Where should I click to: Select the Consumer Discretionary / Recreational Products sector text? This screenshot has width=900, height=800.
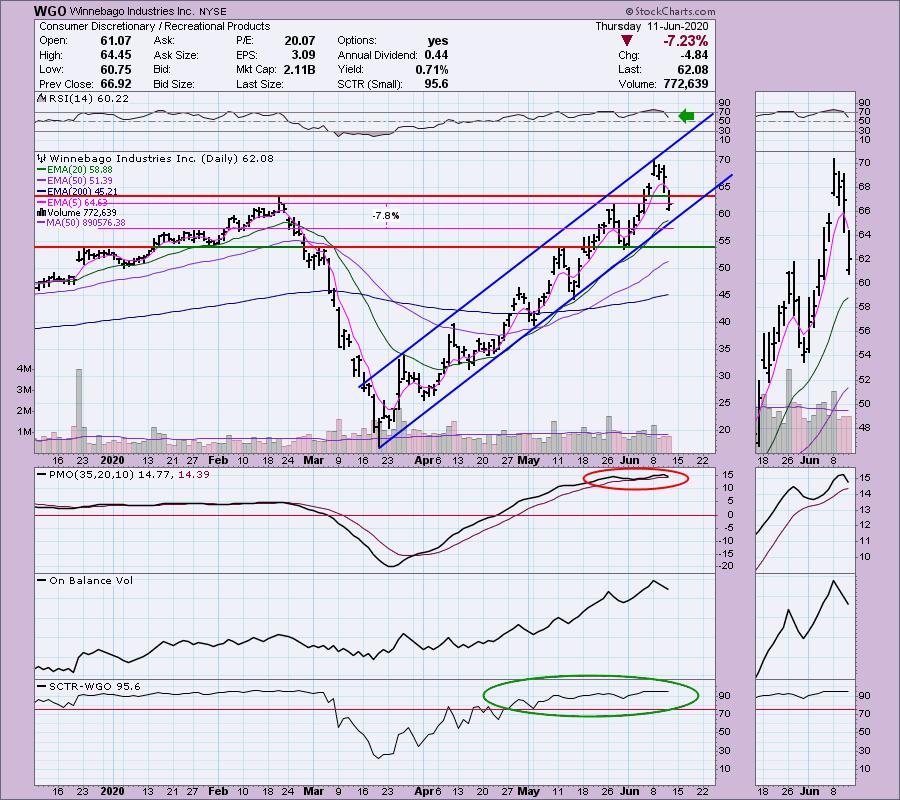(154, 26)
